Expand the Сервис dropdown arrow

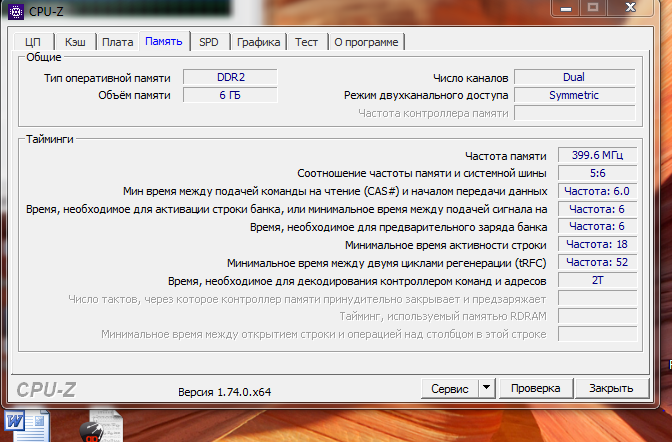pyautogui.click(x=486, y=388)
